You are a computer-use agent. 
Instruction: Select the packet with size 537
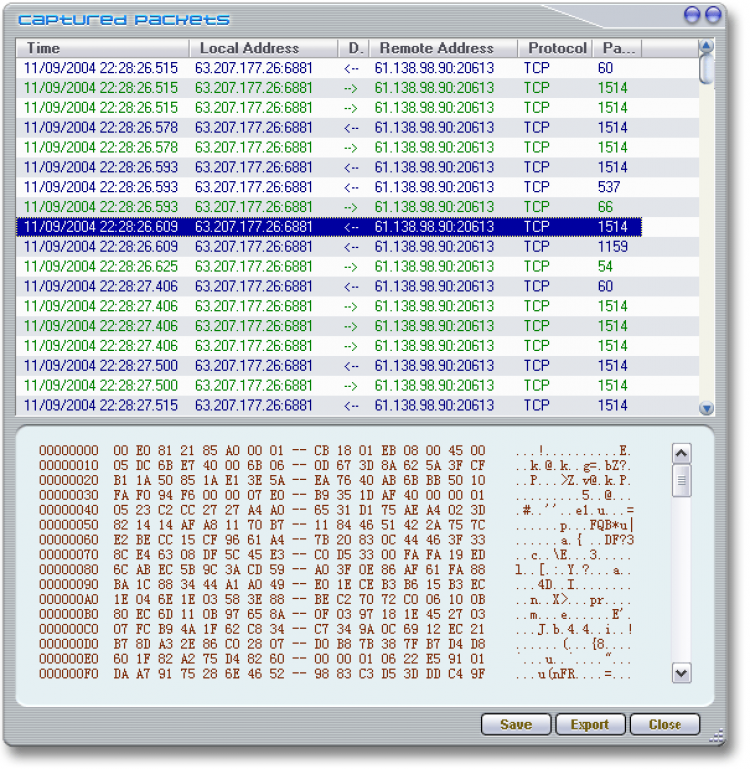pos(358,187)
